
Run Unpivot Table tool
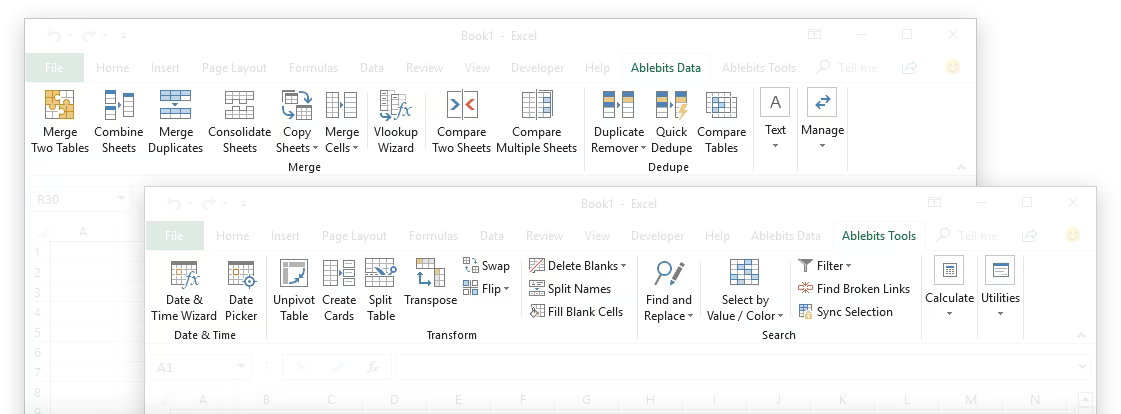coord(294,290)
